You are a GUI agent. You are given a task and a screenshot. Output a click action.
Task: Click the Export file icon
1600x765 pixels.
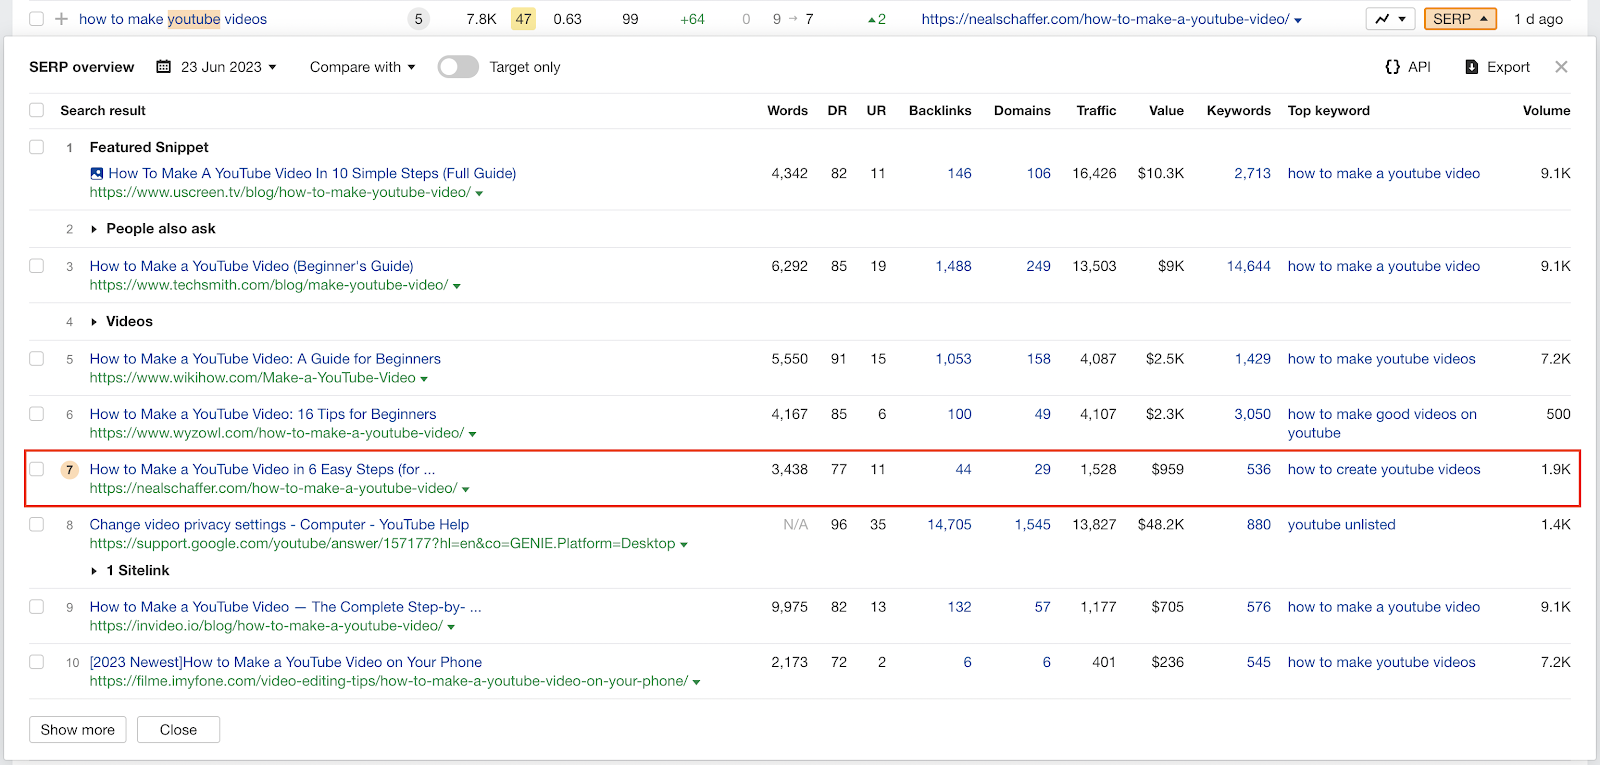tap(1472, 67)
